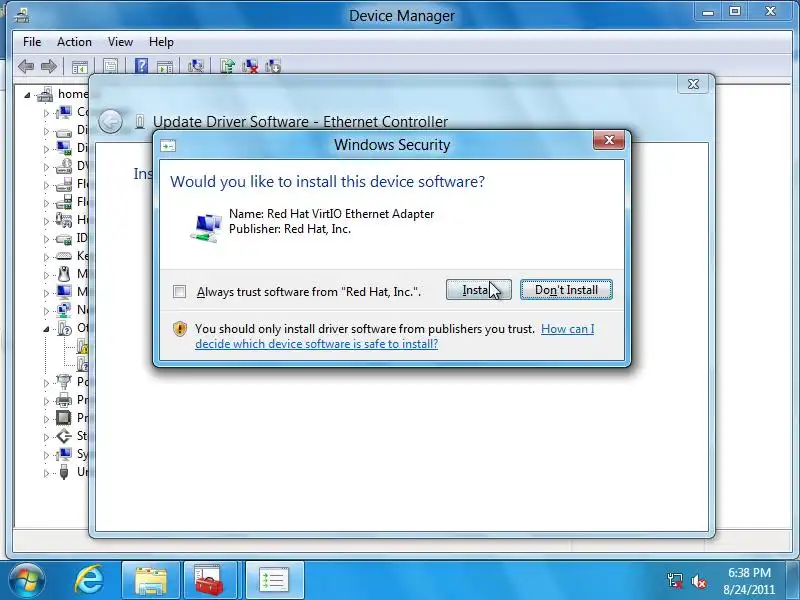
Task: Click the Disable device icon with down arrow
Action: click(272, 66)
